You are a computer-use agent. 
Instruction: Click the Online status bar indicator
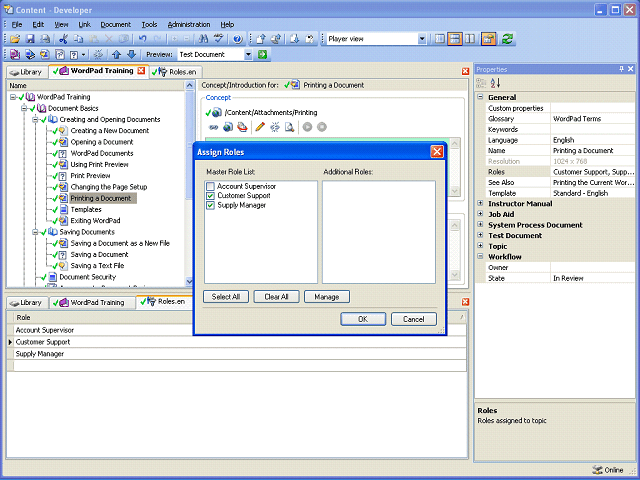pos(608,470)
